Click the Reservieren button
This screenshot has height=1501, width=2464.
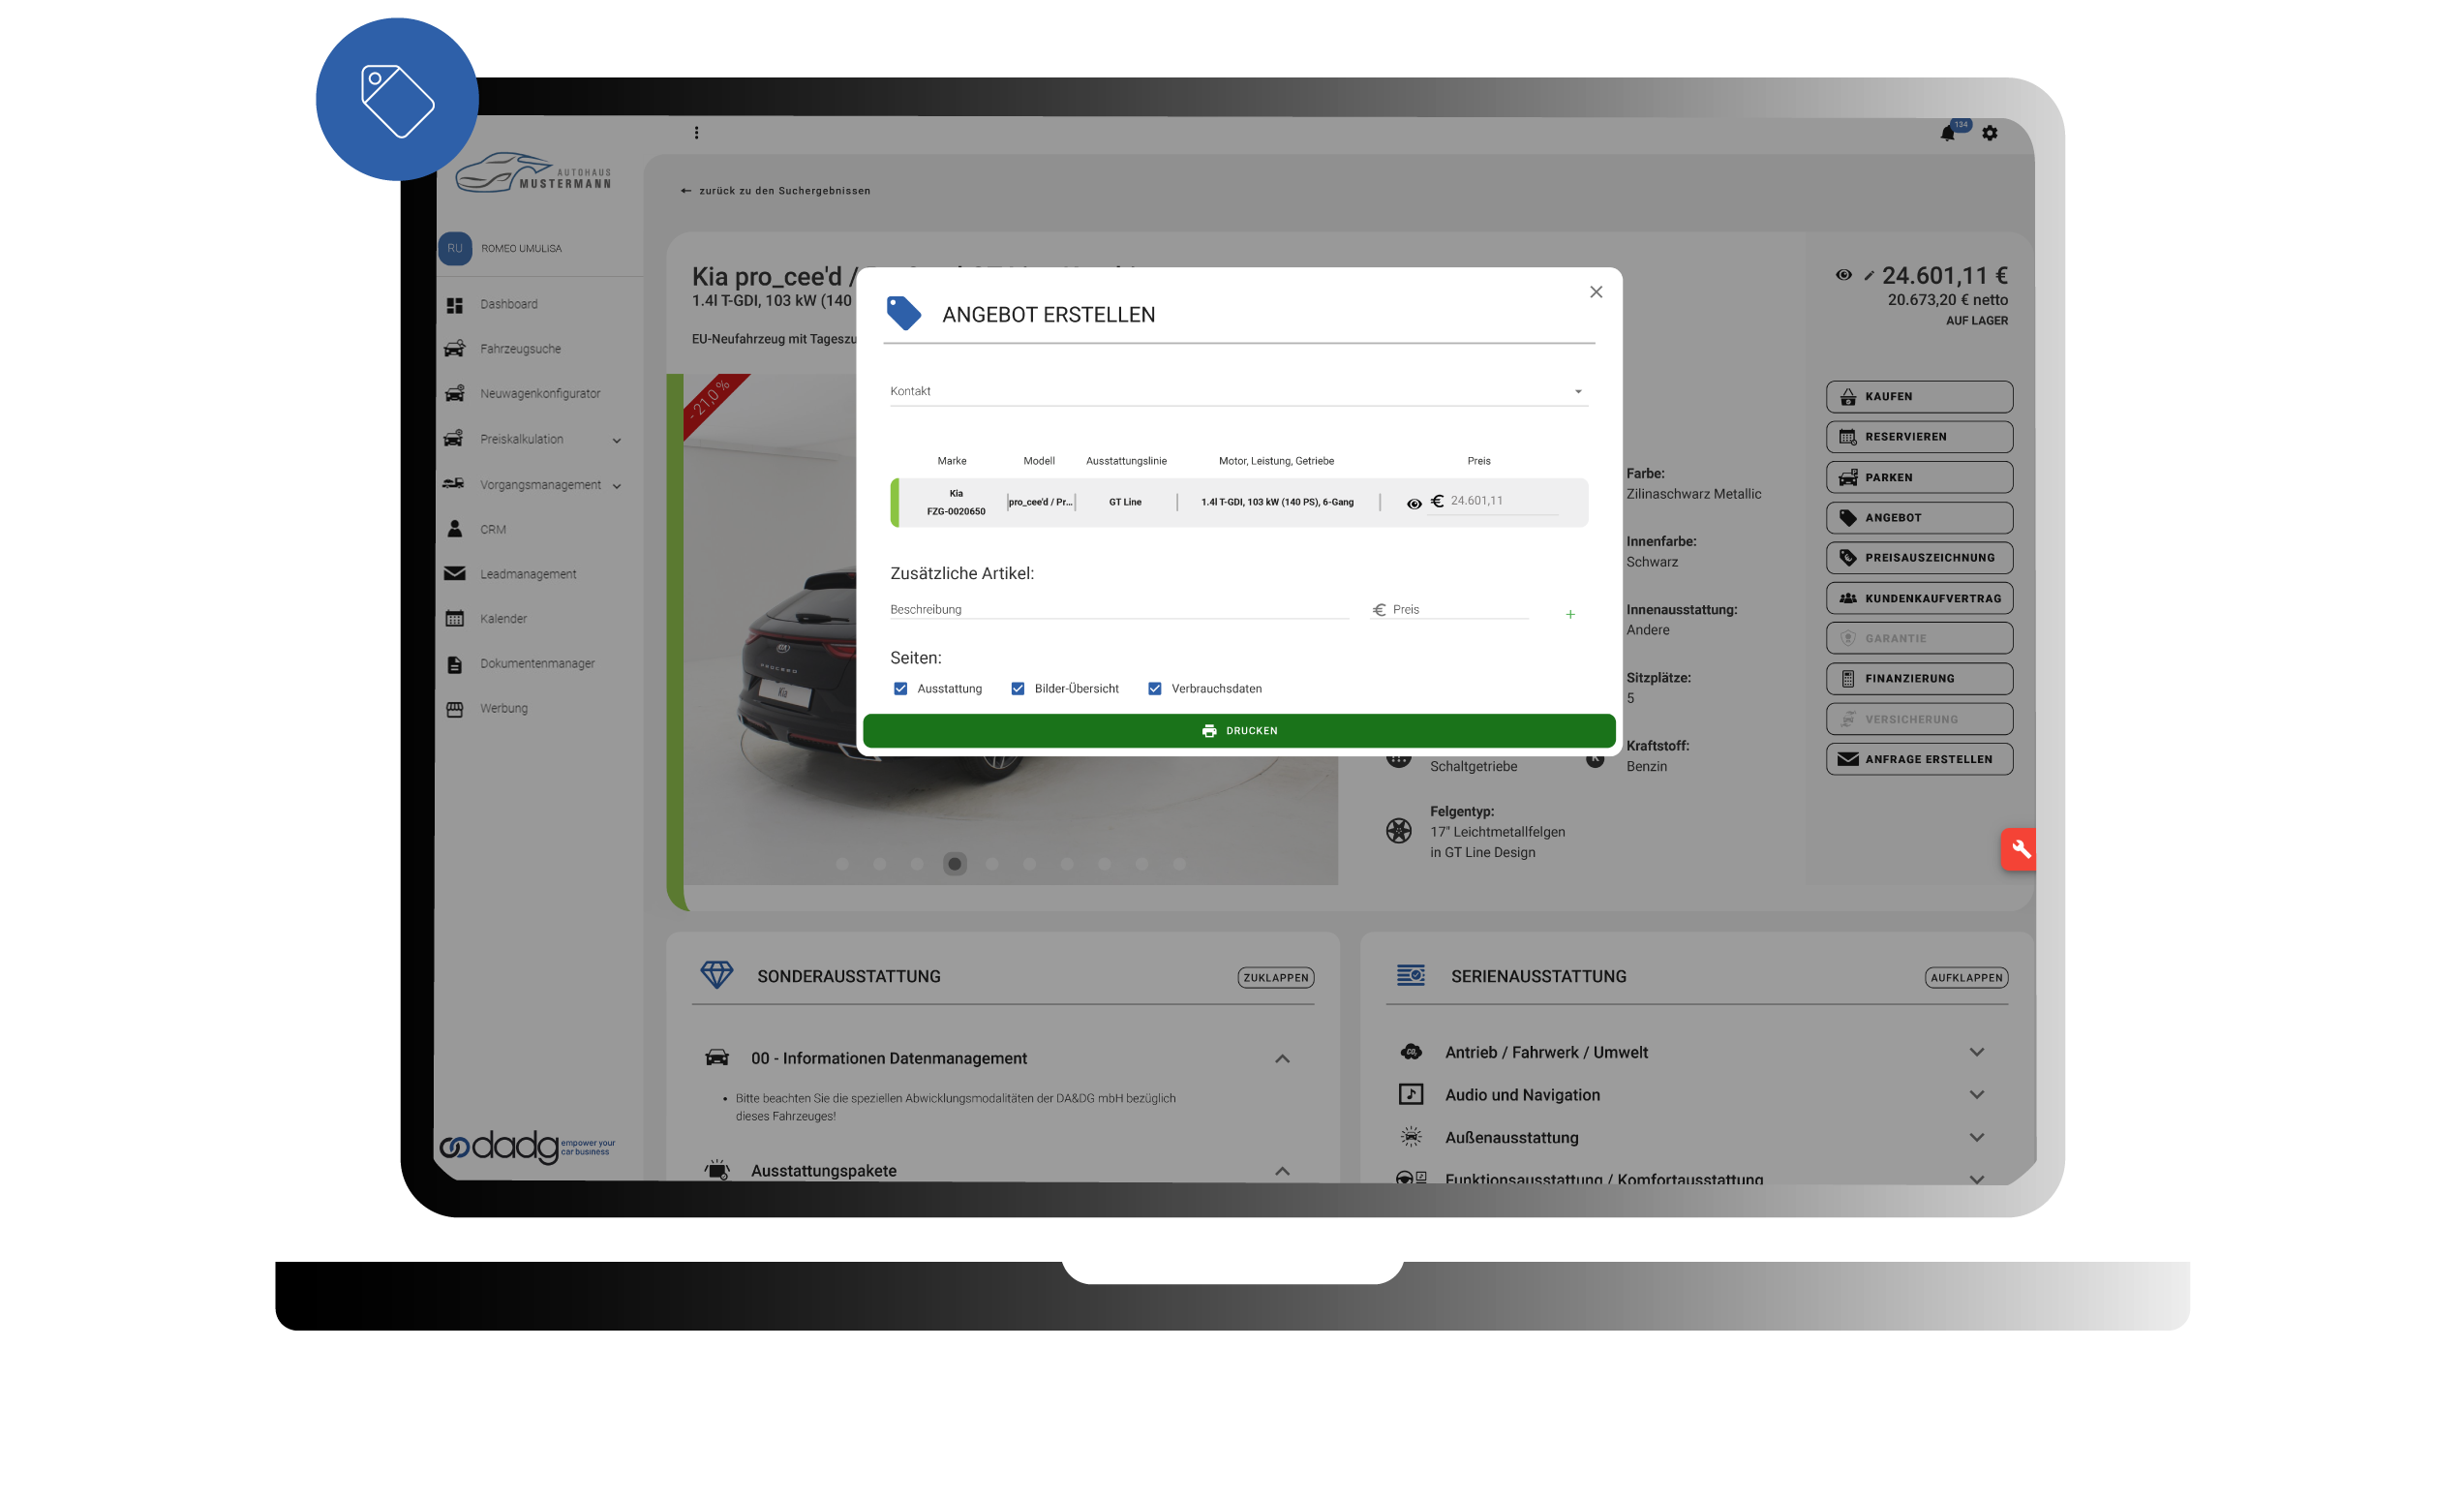tap(1919, 437)
